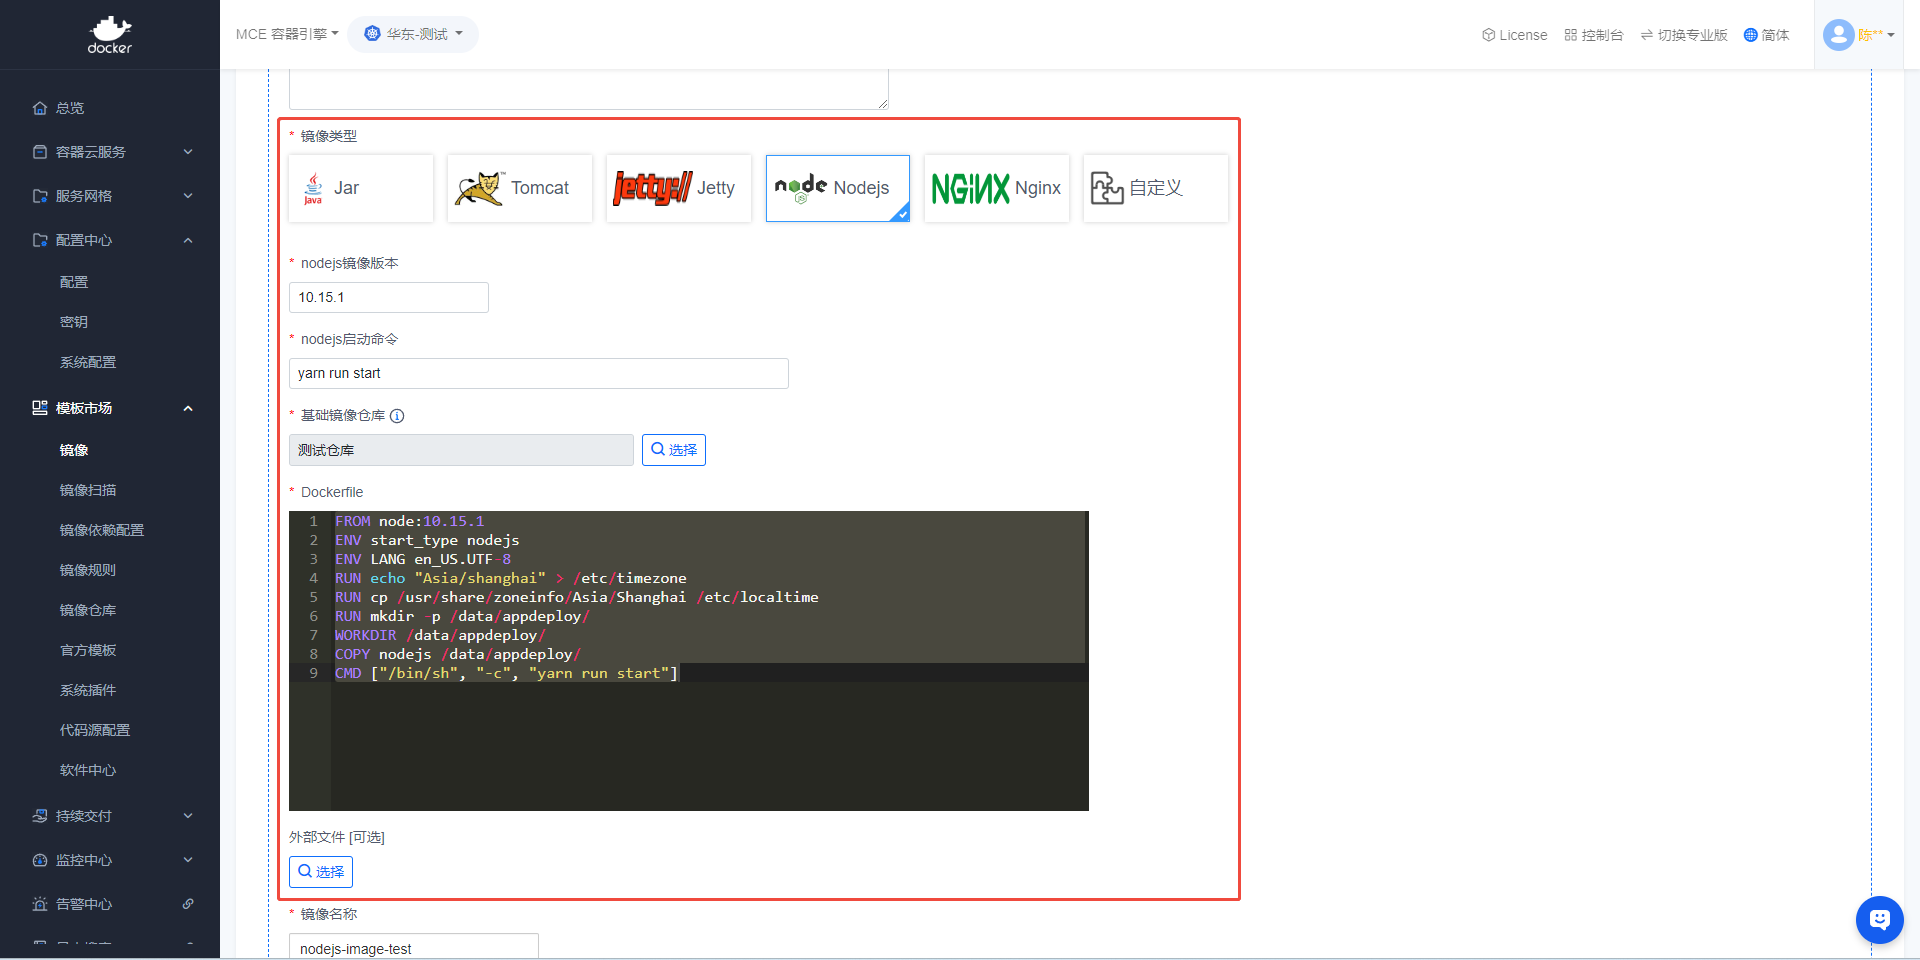The height and width of the screenshot is (960, 1920).
Task: Click the nodejs启动命令 input field
Action: pyautogui.click(x=538, y=373)
